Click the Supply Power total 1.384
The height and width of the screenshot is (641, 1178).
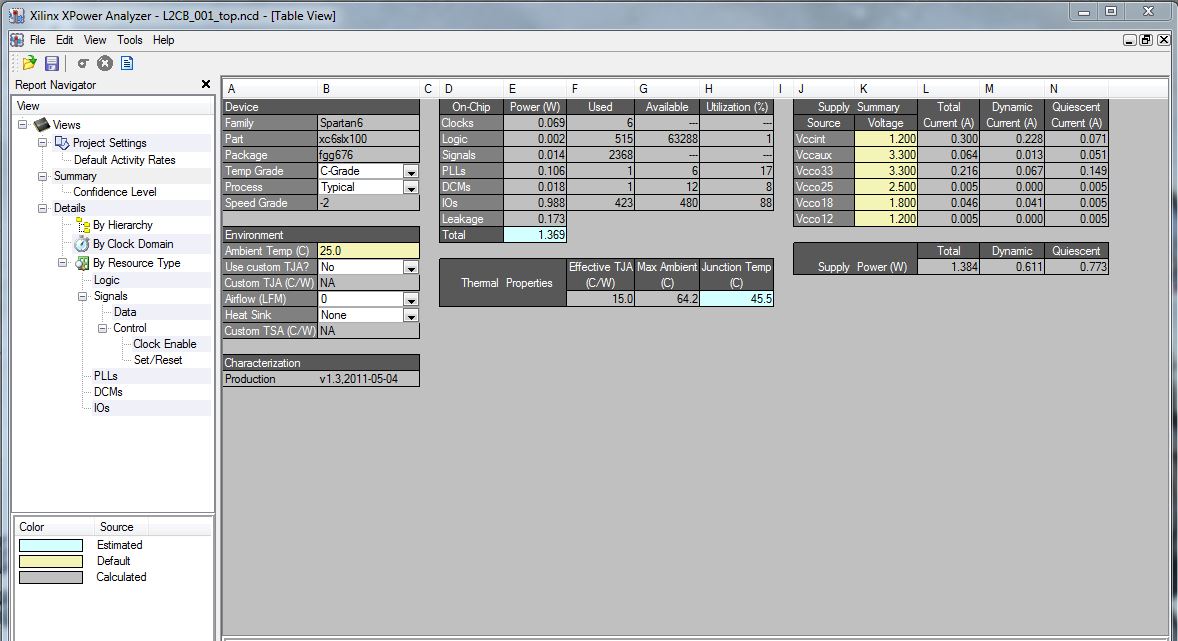click(948, 267)
